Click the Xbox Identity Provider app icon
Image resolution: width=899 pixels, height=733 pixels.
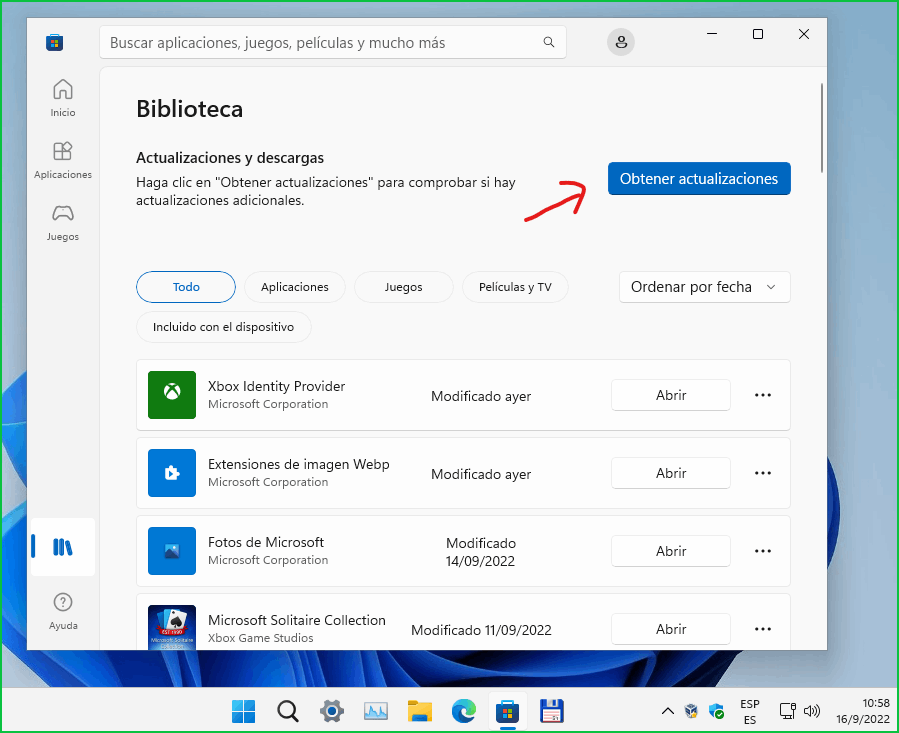[x=172, y=395]
